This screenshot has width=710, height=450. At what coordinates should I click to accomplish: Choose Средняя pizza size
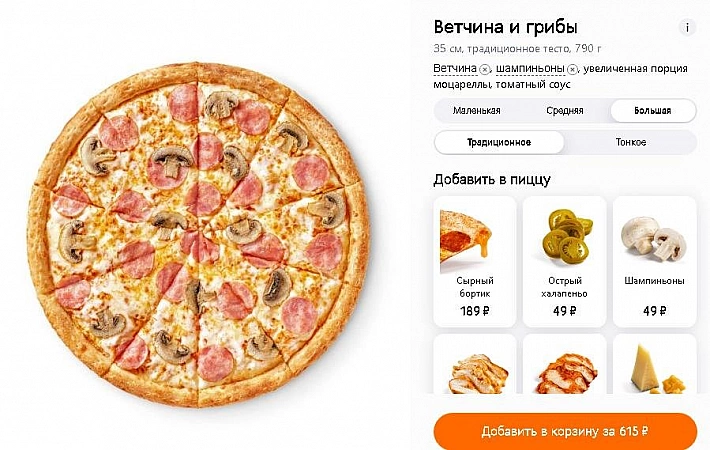pos(565,110)
